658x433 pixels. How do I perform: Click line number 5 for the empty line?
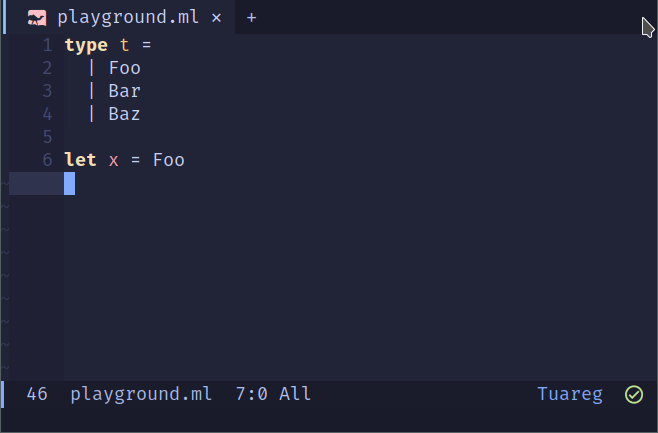[x=47, y=137]
